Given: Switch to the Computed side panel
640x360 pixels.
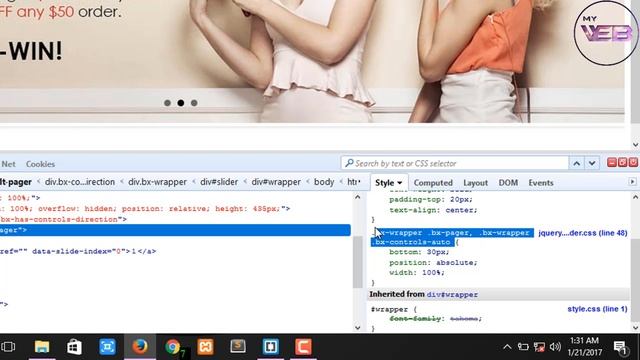Looking at the screenshot, I should tap(433, 183).
